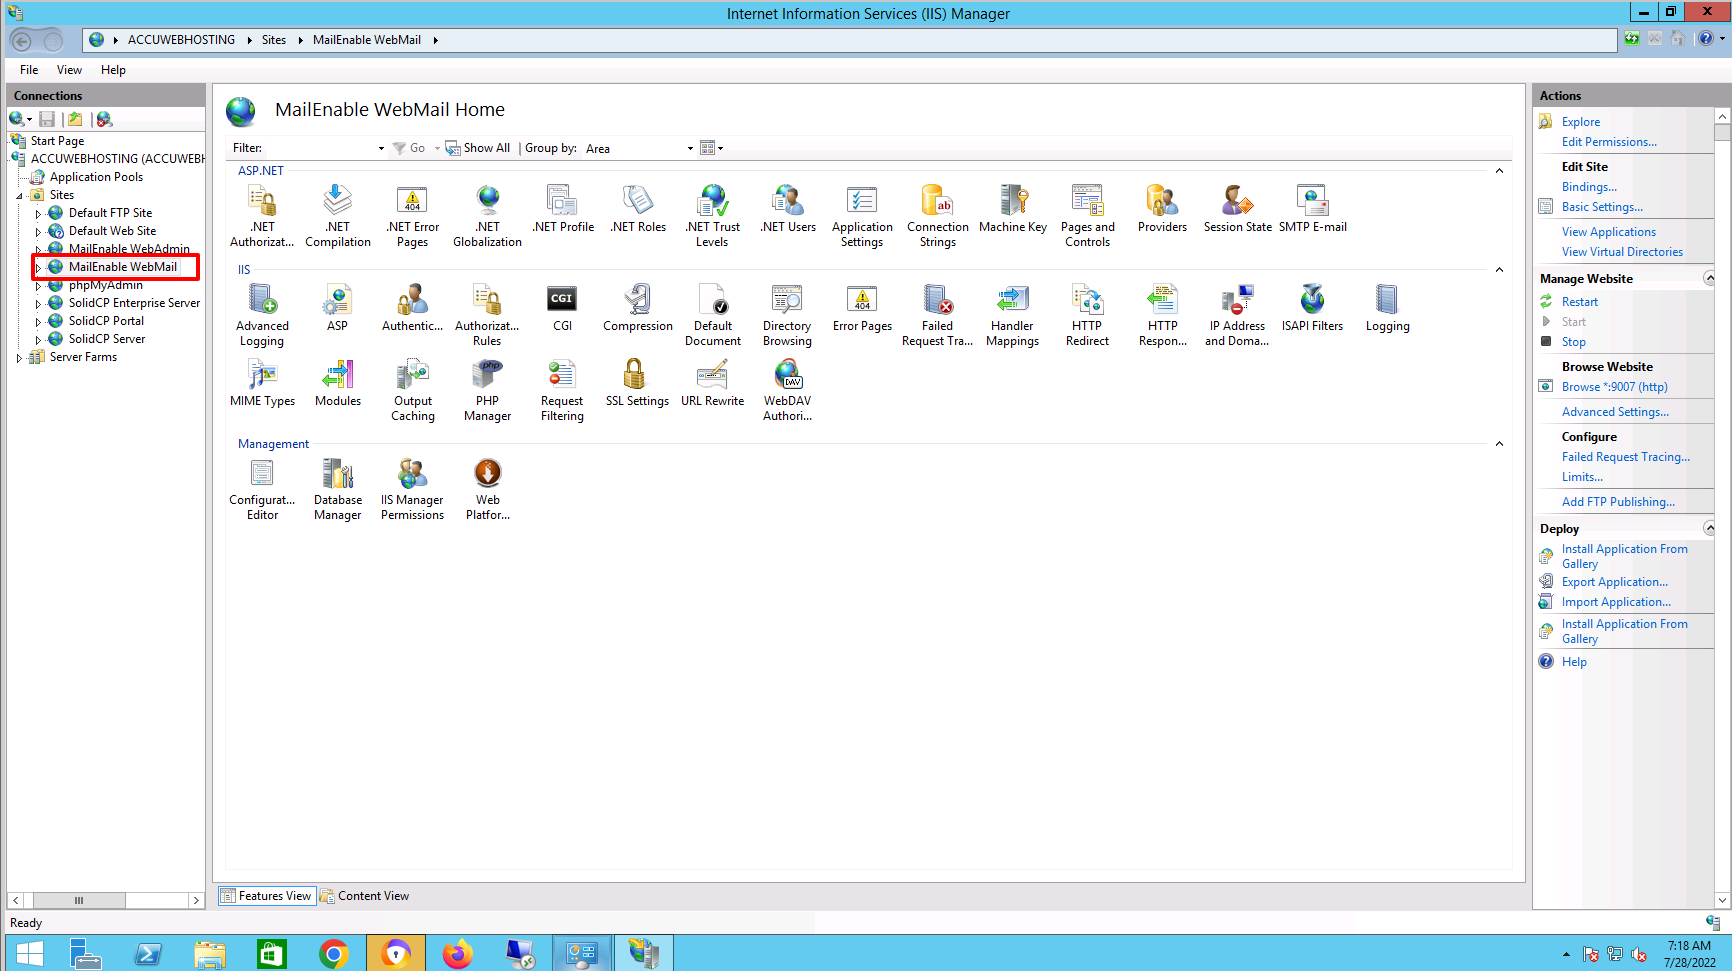Screen dimensions: 1732x971
Task: Open Database Manager
Action: click(x=338, y=489)
